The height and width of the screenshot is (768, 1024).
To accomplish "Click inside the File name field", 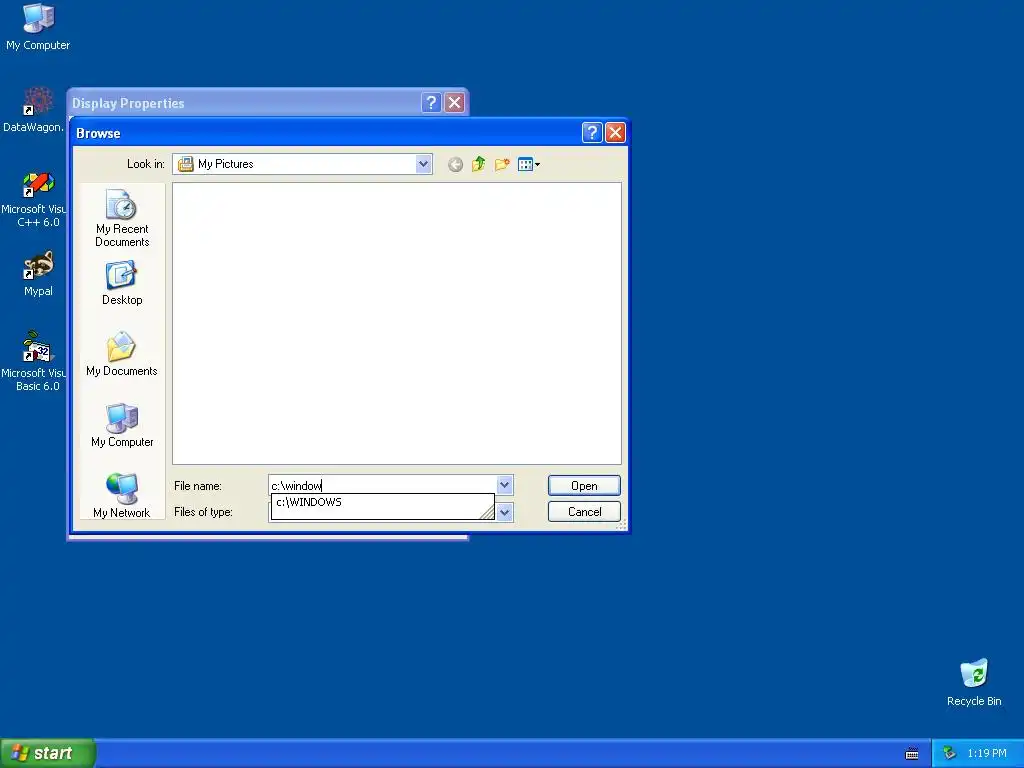I will (383, 485).
